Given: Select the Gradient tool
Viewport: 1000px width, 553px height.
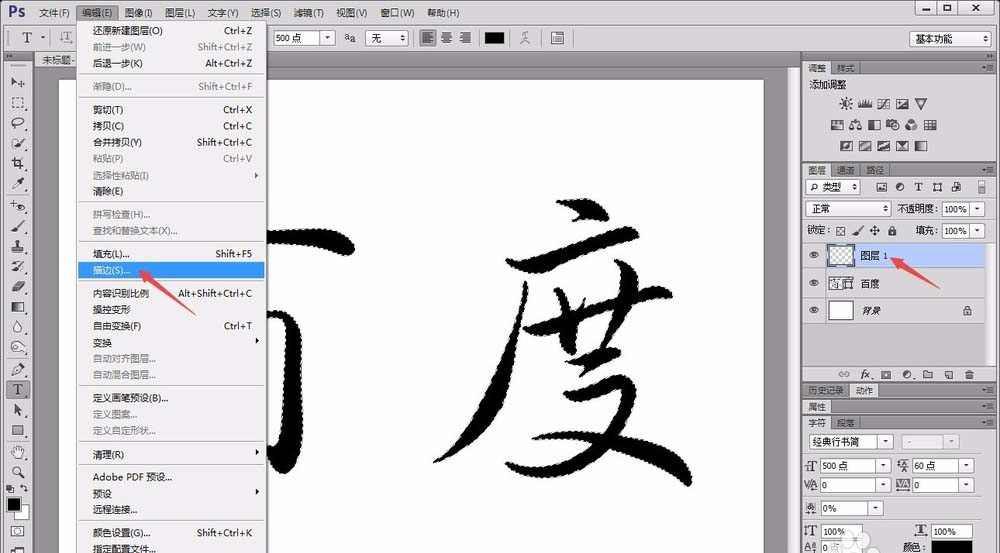Looking at the screenshot, I should click(x=18, y=307).
